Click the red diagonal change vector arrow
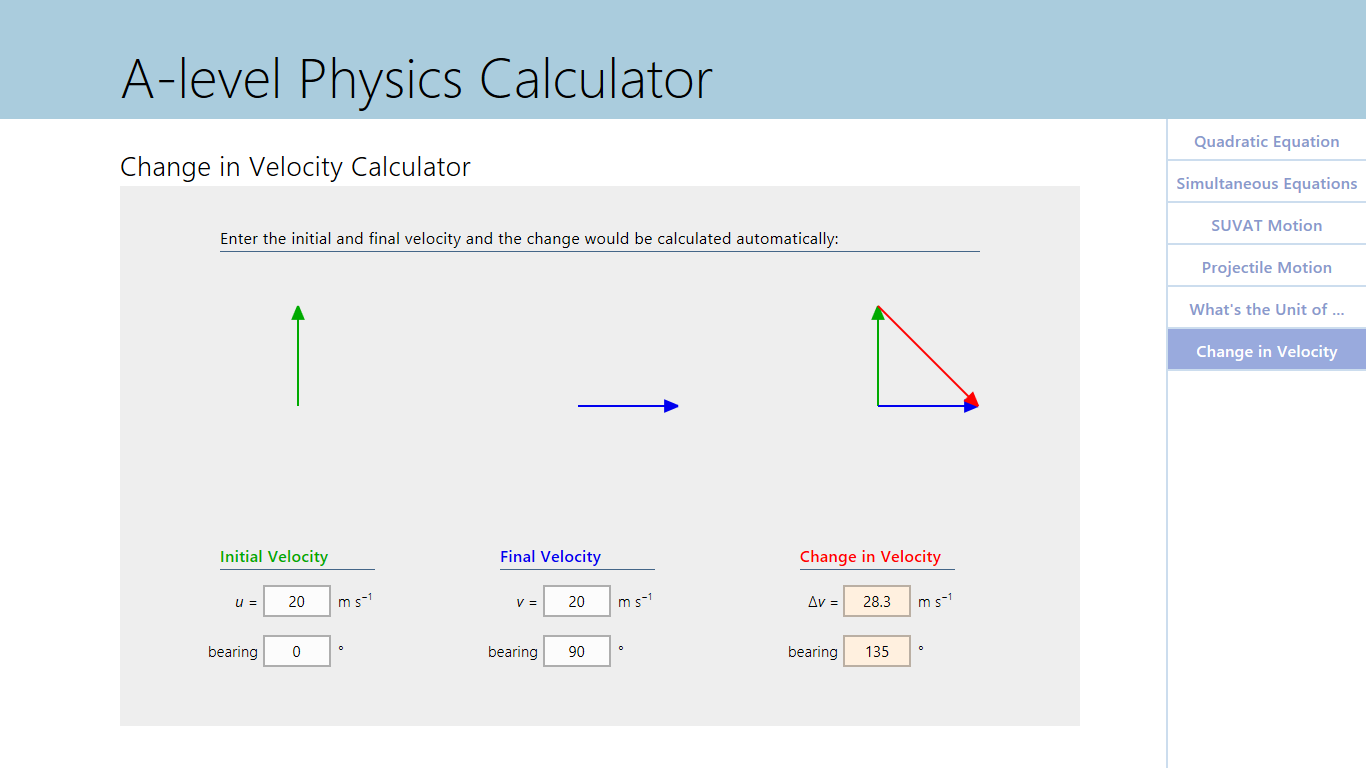This screenshot has width=1366, height=768. 928,356
